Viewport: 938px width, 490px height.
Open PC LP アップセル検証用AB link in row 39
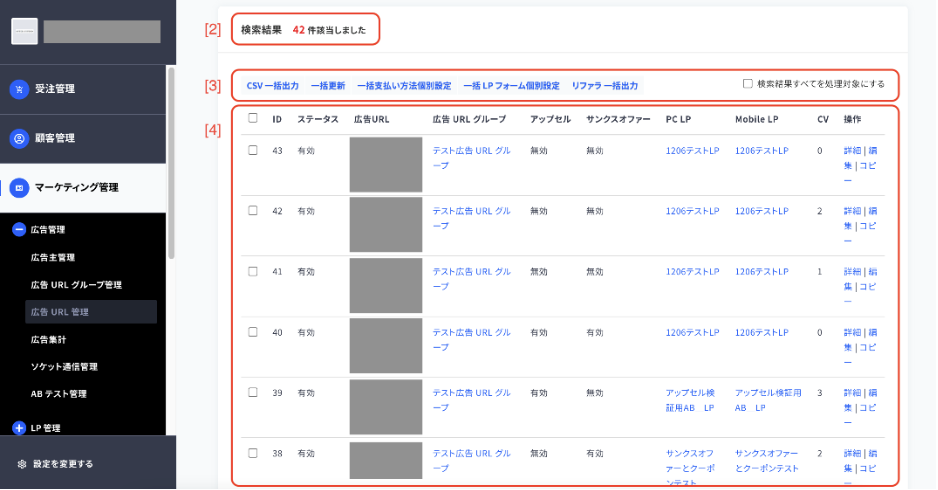click(690, 400)
